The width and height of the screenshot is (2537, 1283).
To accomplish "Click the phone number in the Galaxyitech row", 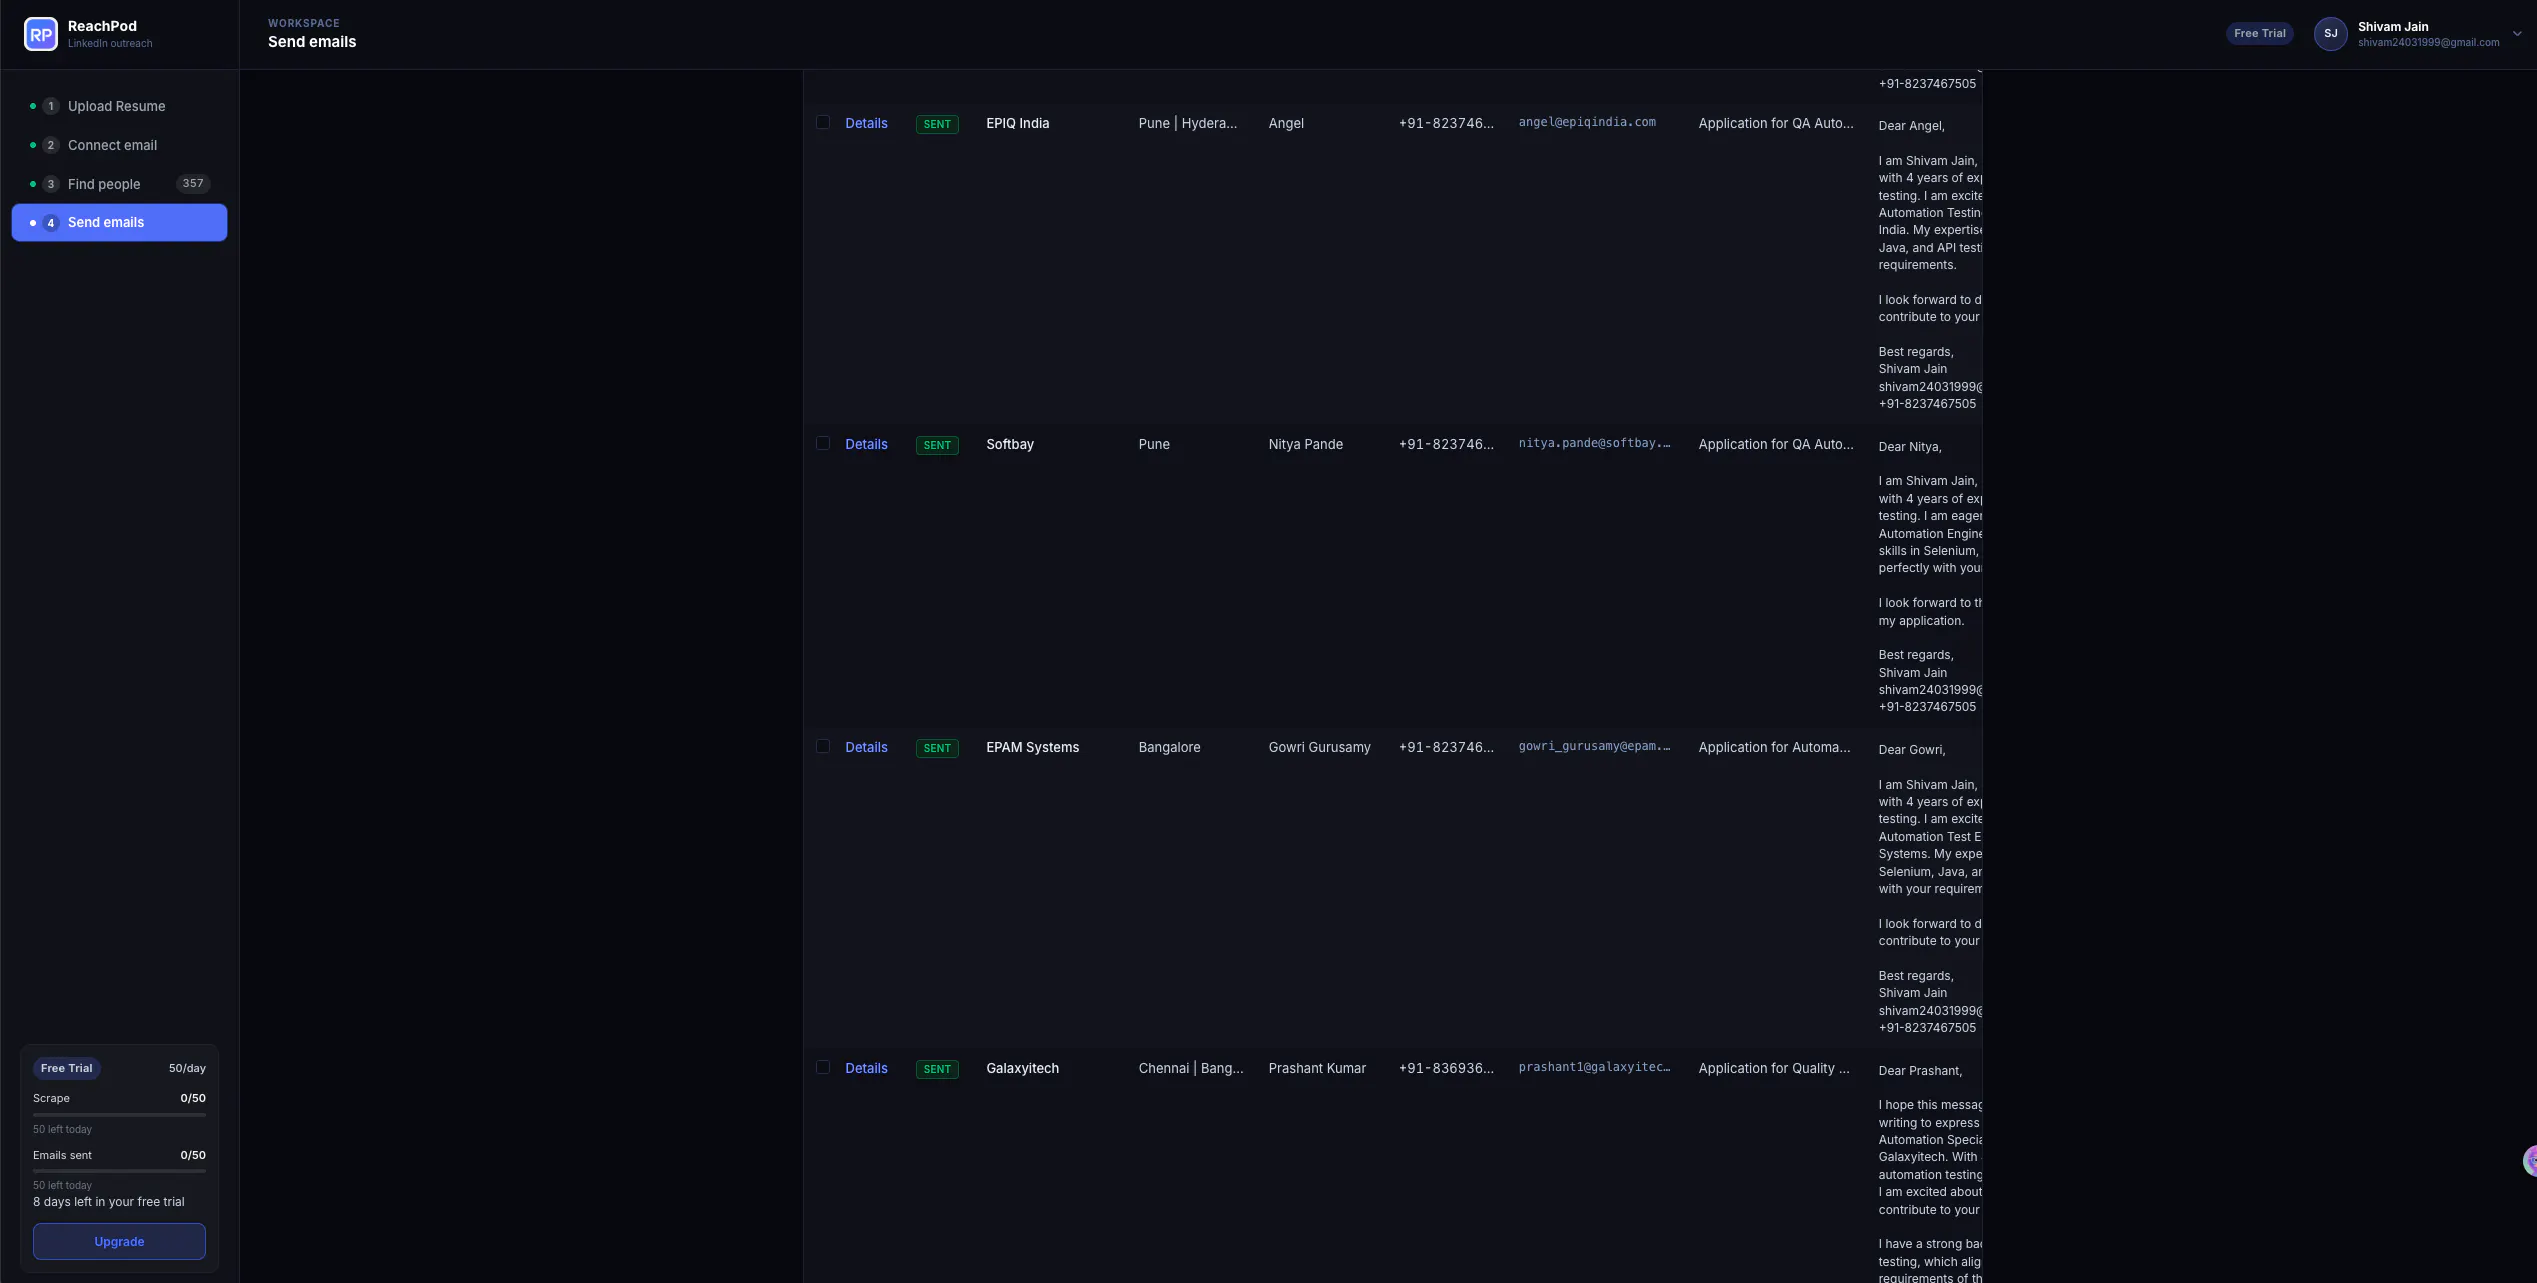I will tap(1446, 1069).
